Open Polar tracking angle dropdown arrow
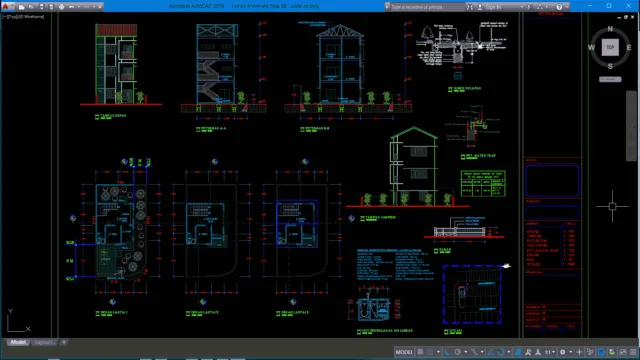This screenshot has width=640, height=360. 466,352
